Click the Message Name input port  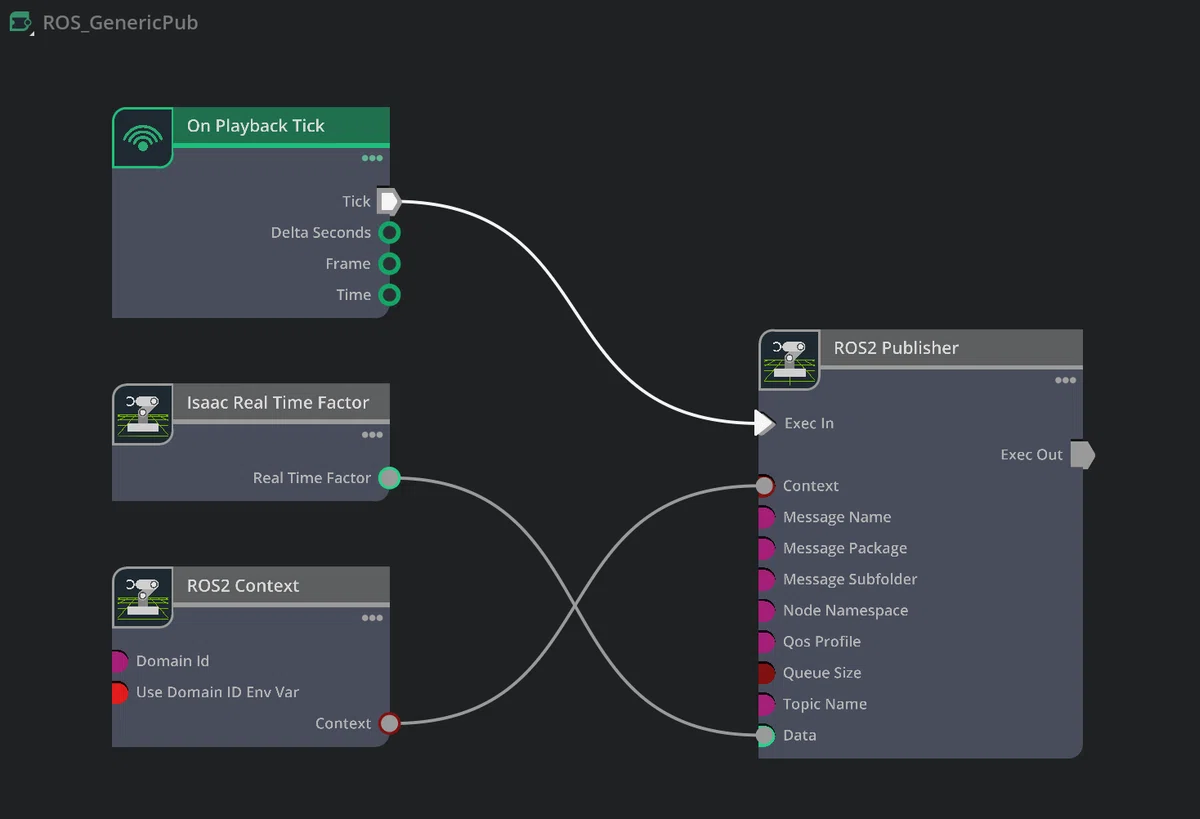click(766, 517)
